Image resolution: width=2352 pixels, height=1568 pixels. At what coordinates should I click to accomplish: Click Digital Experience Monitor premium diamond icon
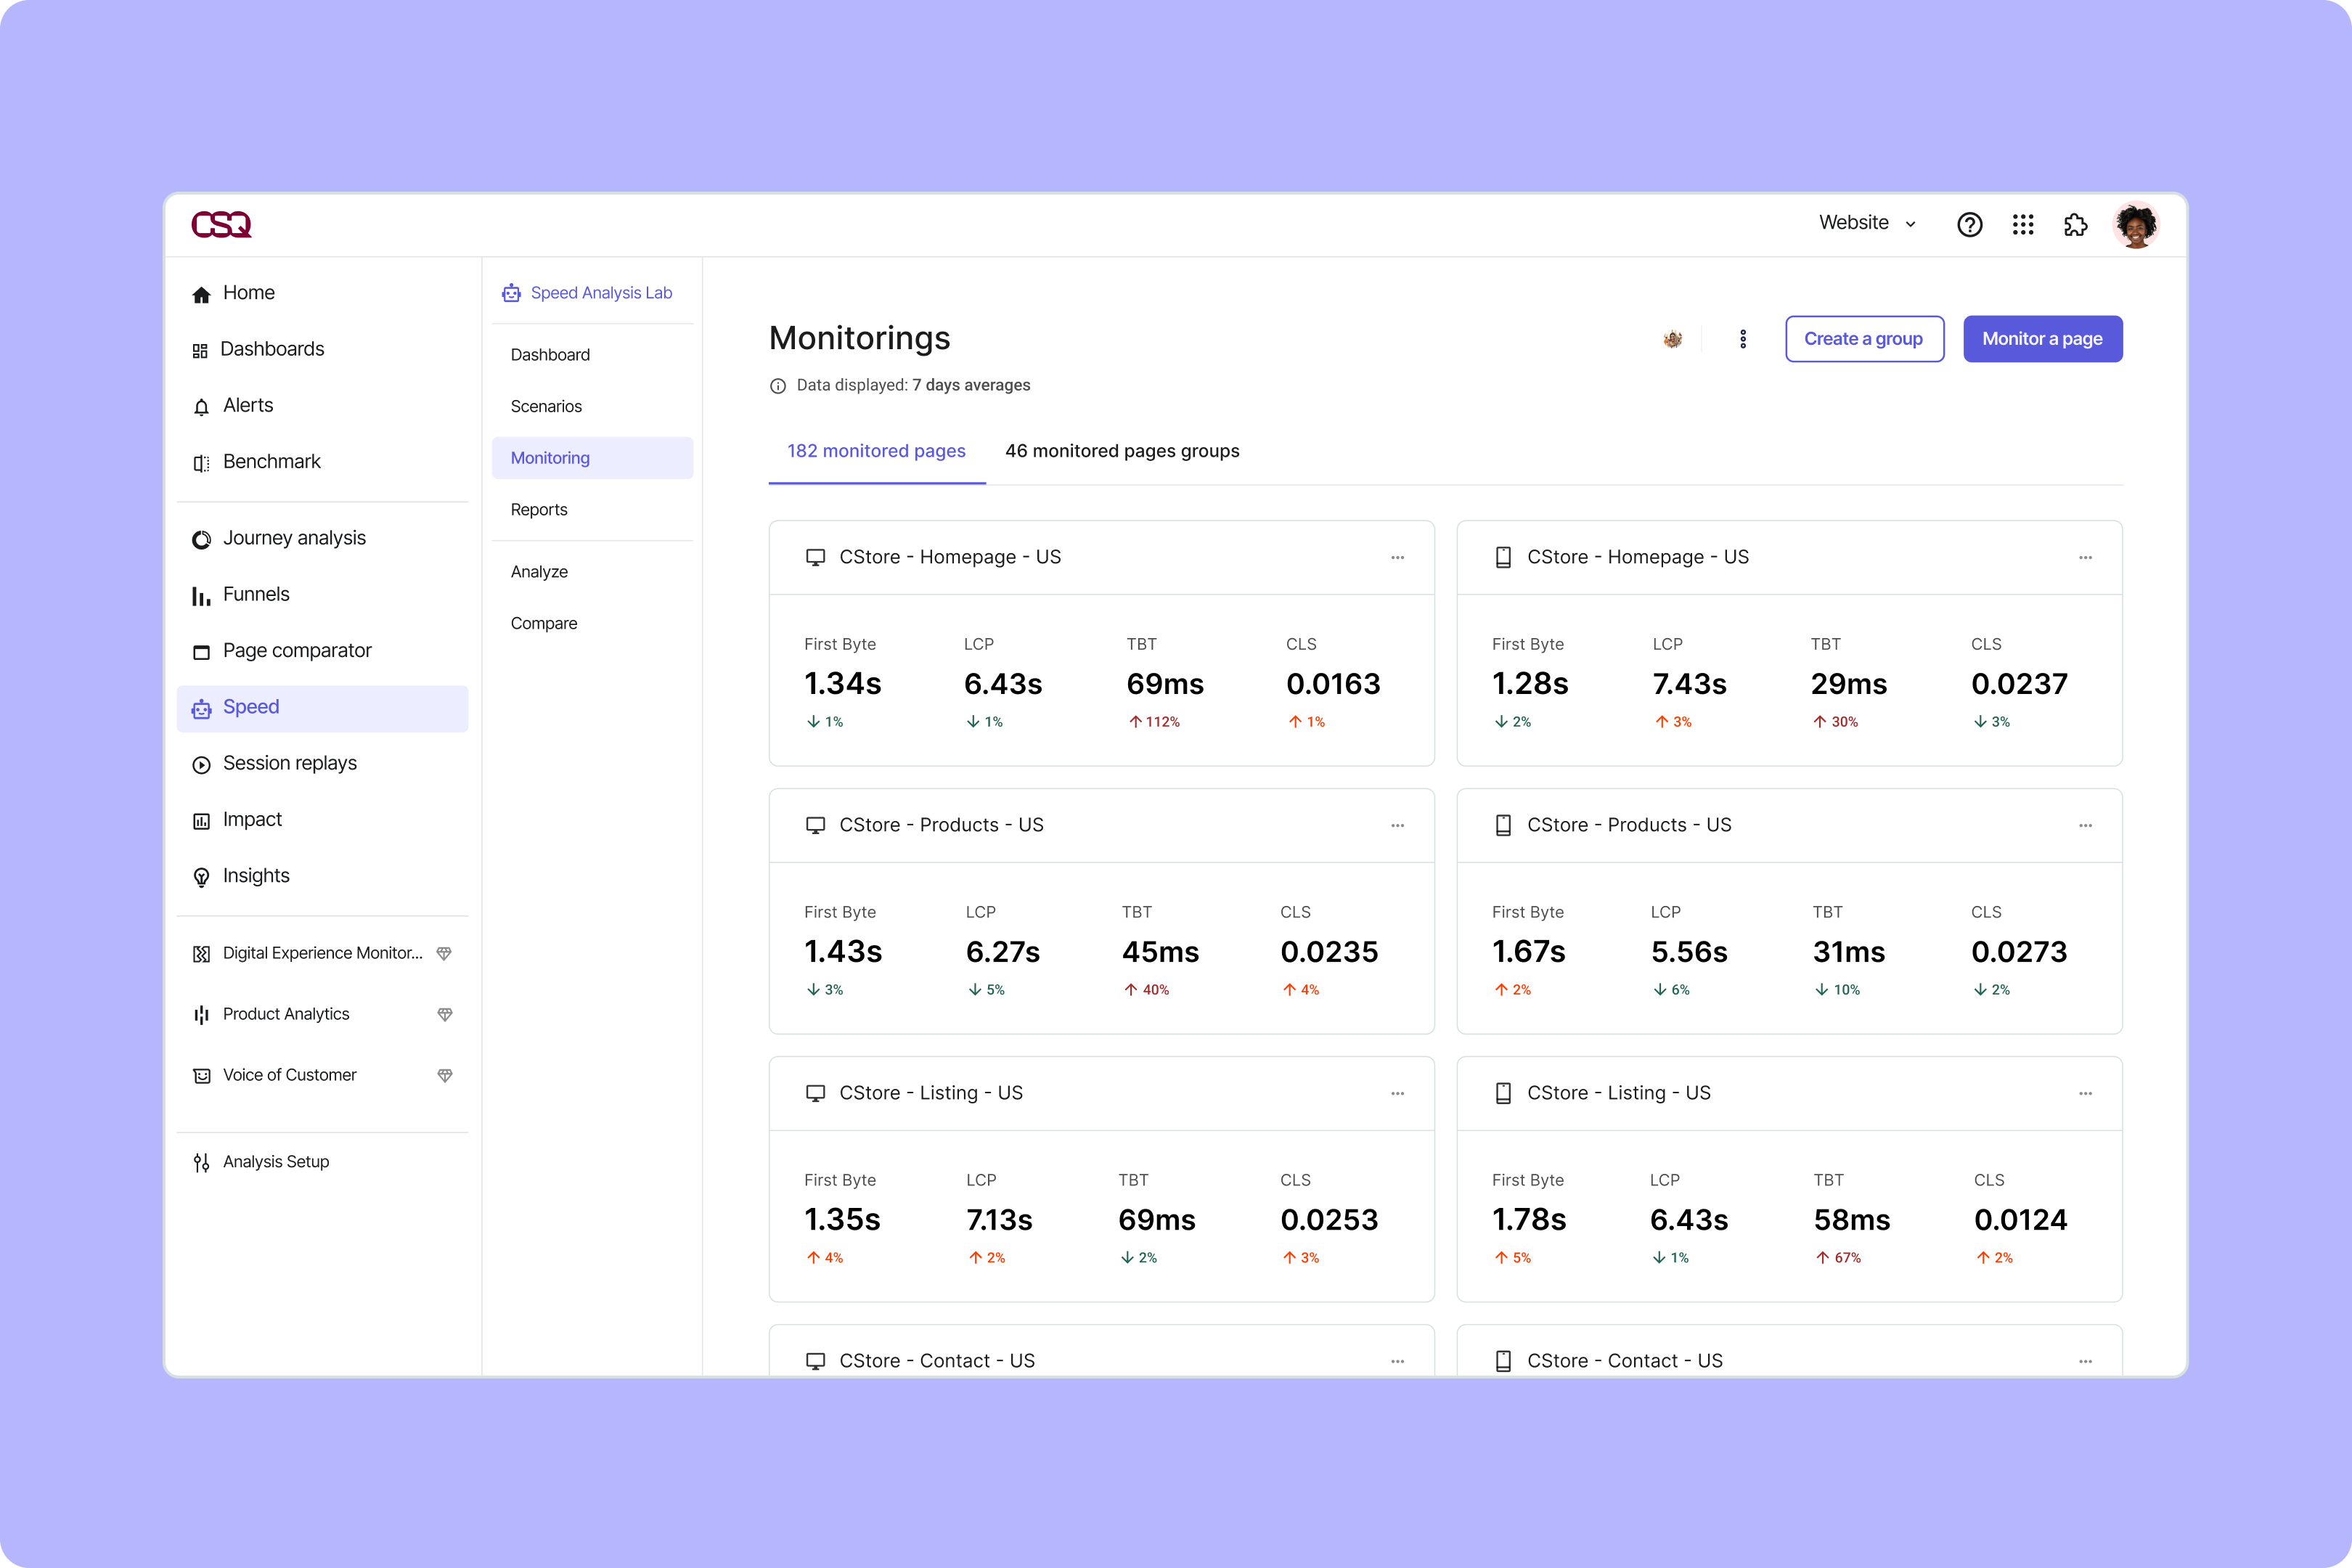444,953
